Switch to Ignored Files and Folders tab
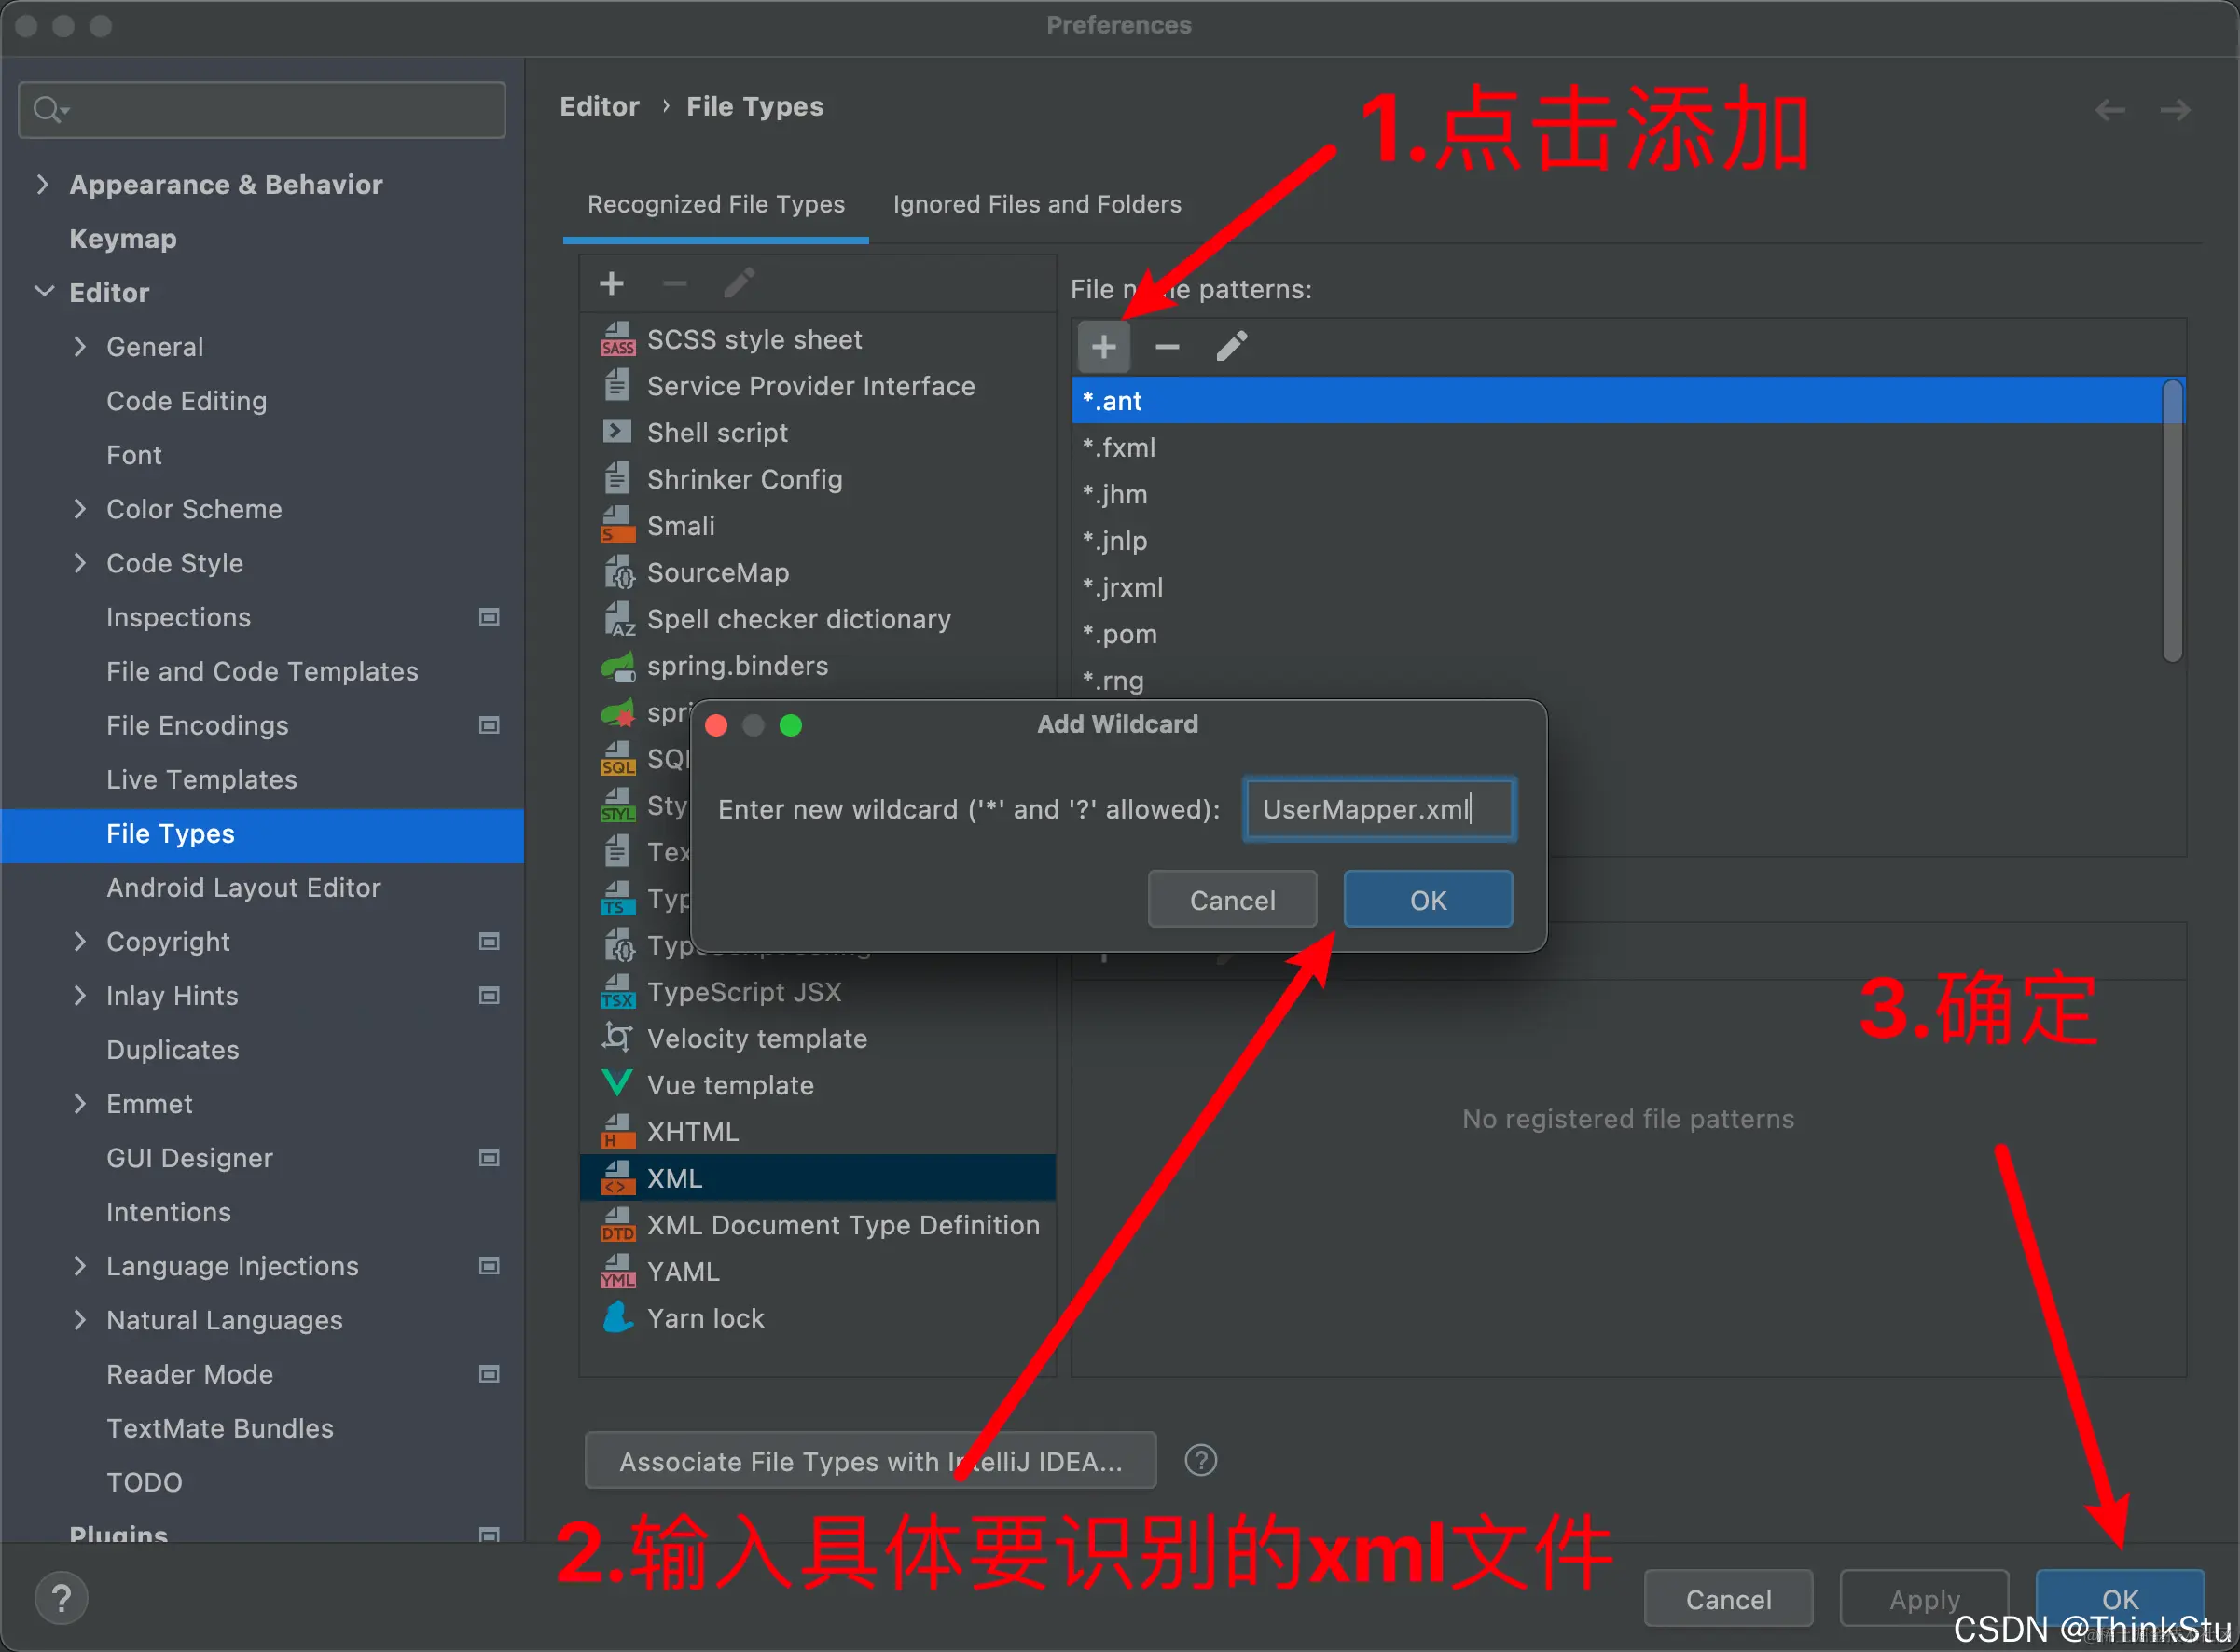This screenshot has height=1652, width=2240. [x=1036, y=204]
